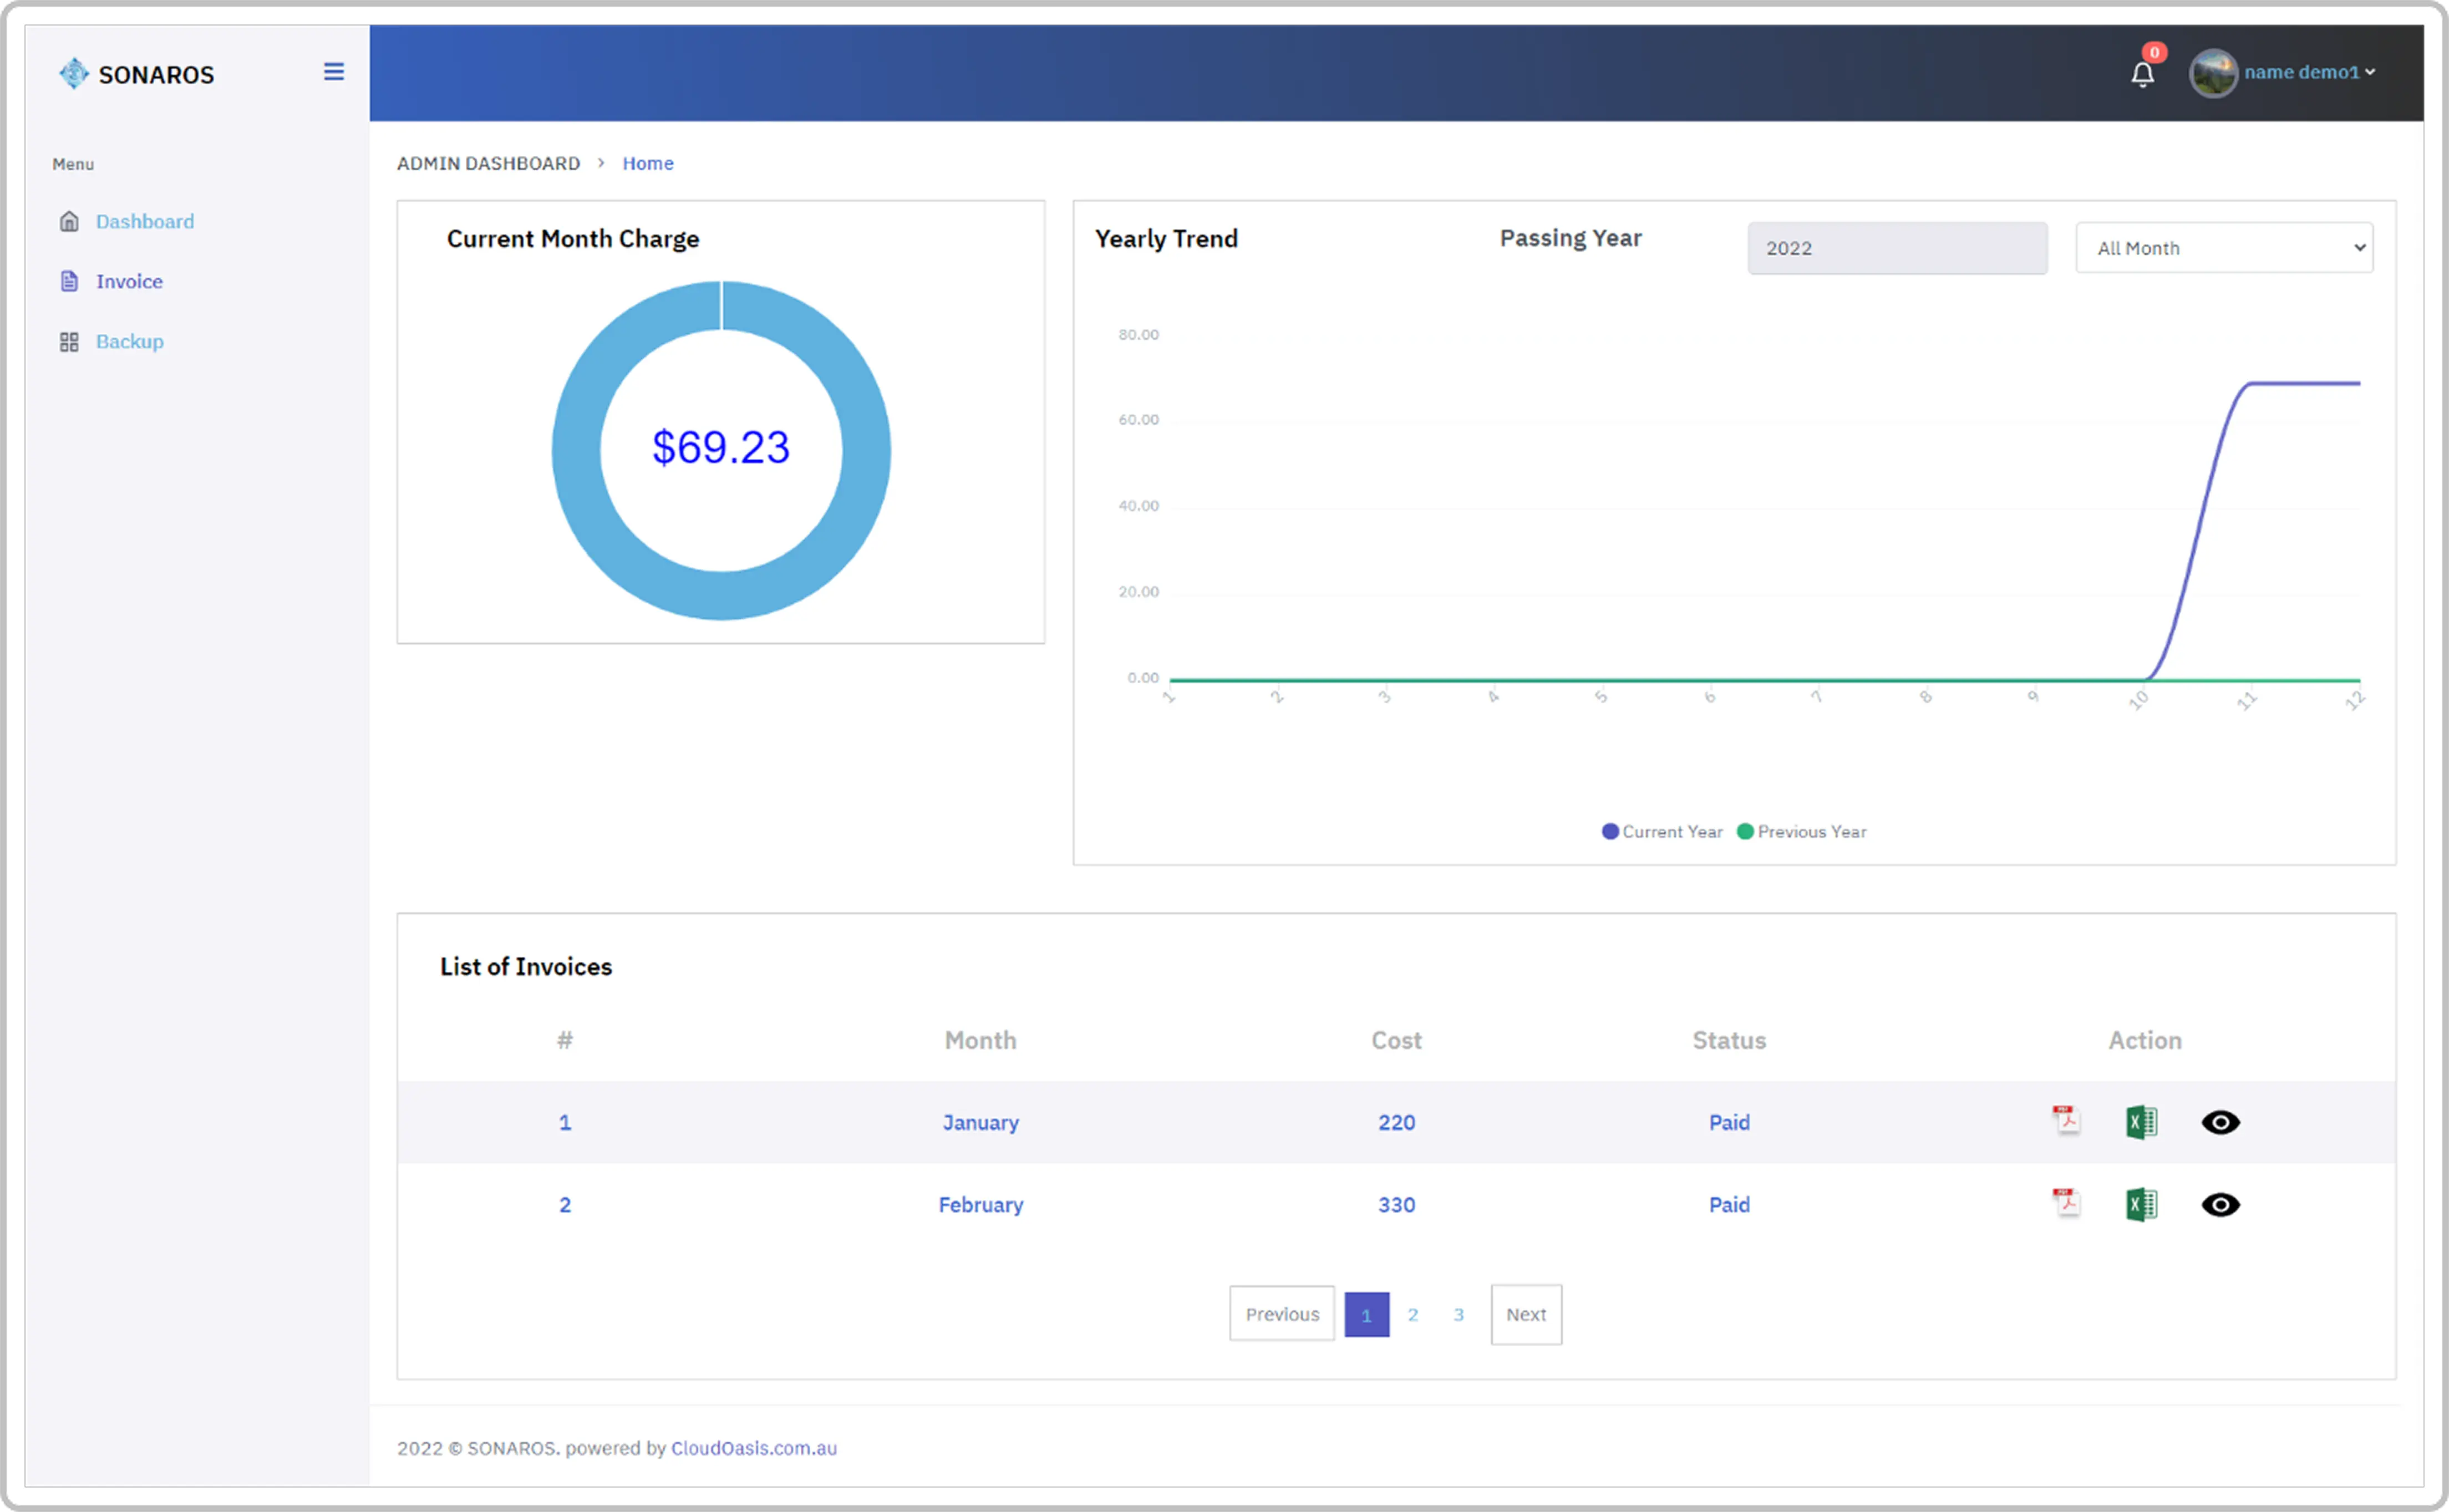The image size is (2449, 1512).
Task: View February invoice details via eye icon
Action: pos(2221,1204)
